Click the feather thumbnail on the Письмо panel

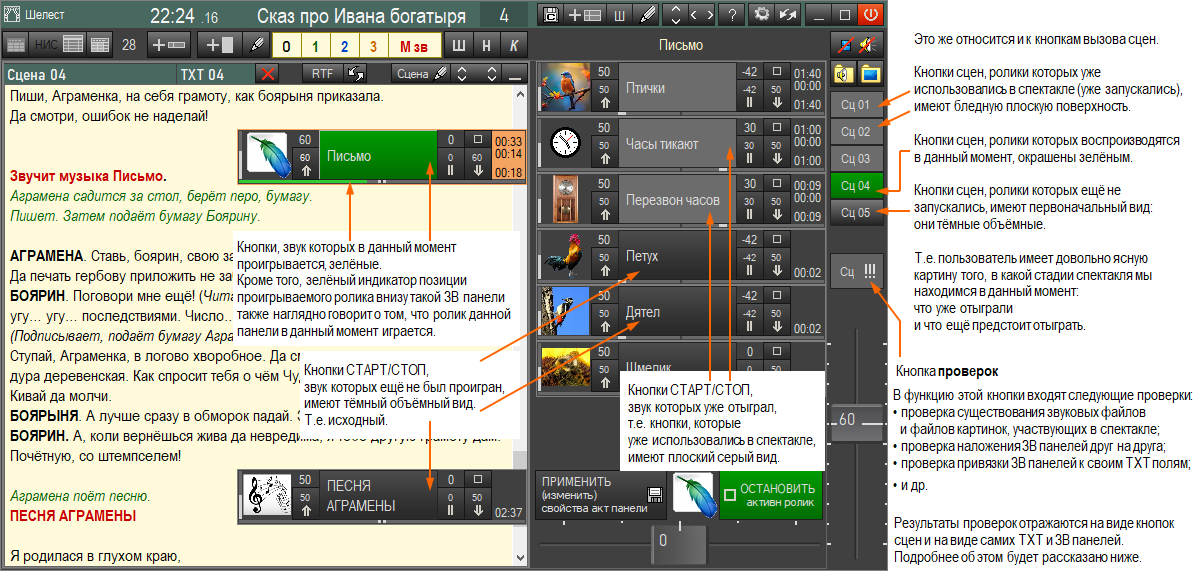(267, 155)
